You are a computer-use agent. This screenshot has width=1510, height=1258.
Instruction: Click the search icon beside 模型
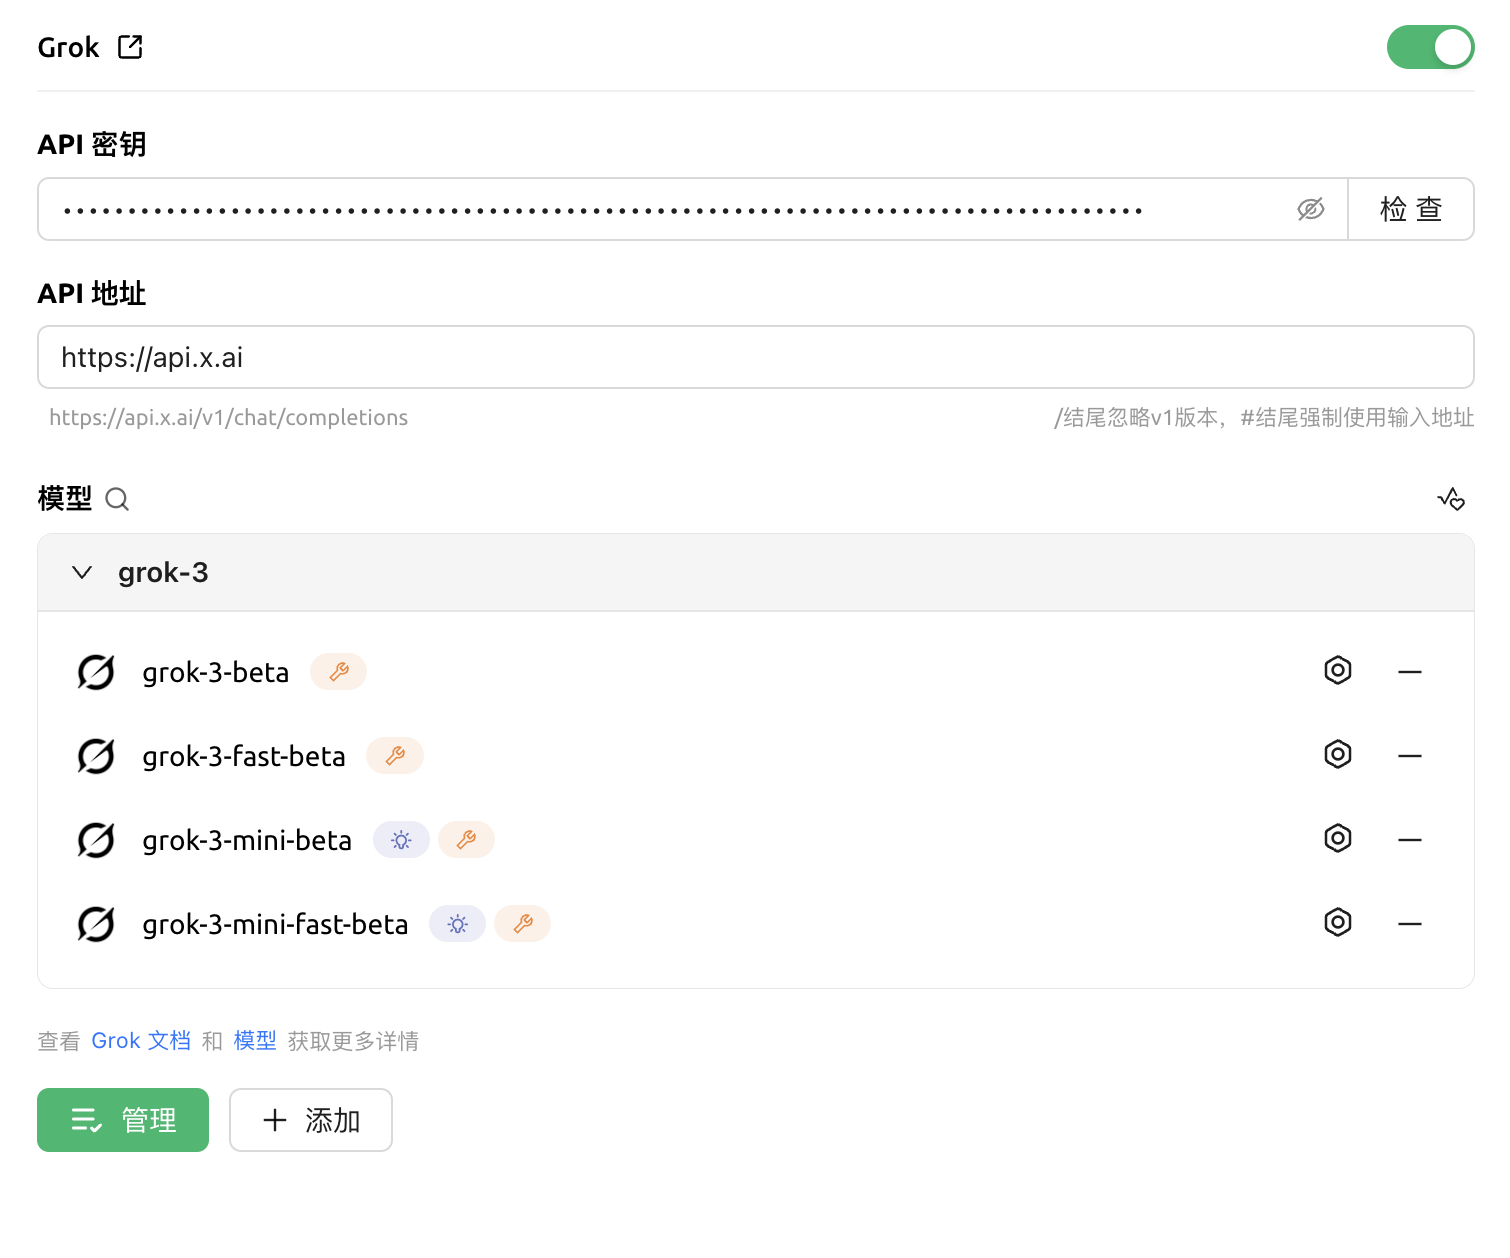click(x=117, y=499)
